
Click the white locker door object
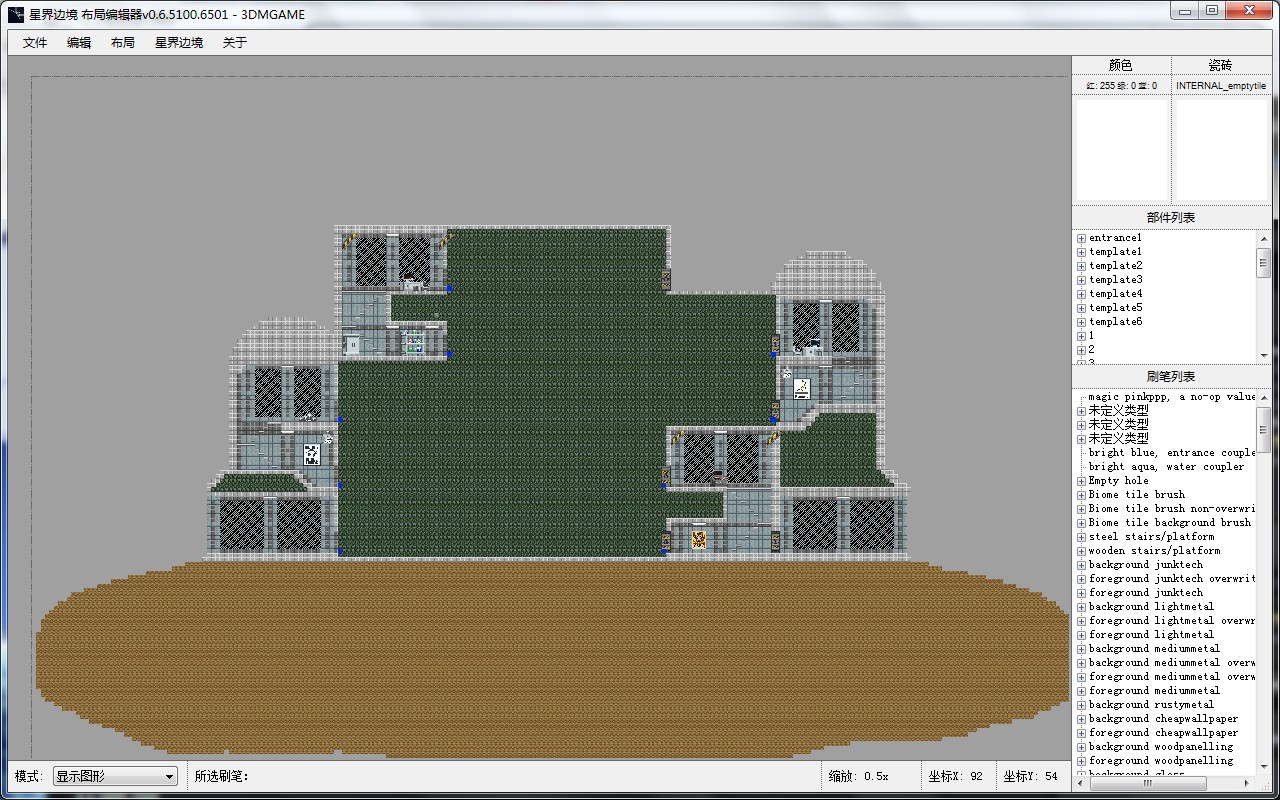(352, 344)
